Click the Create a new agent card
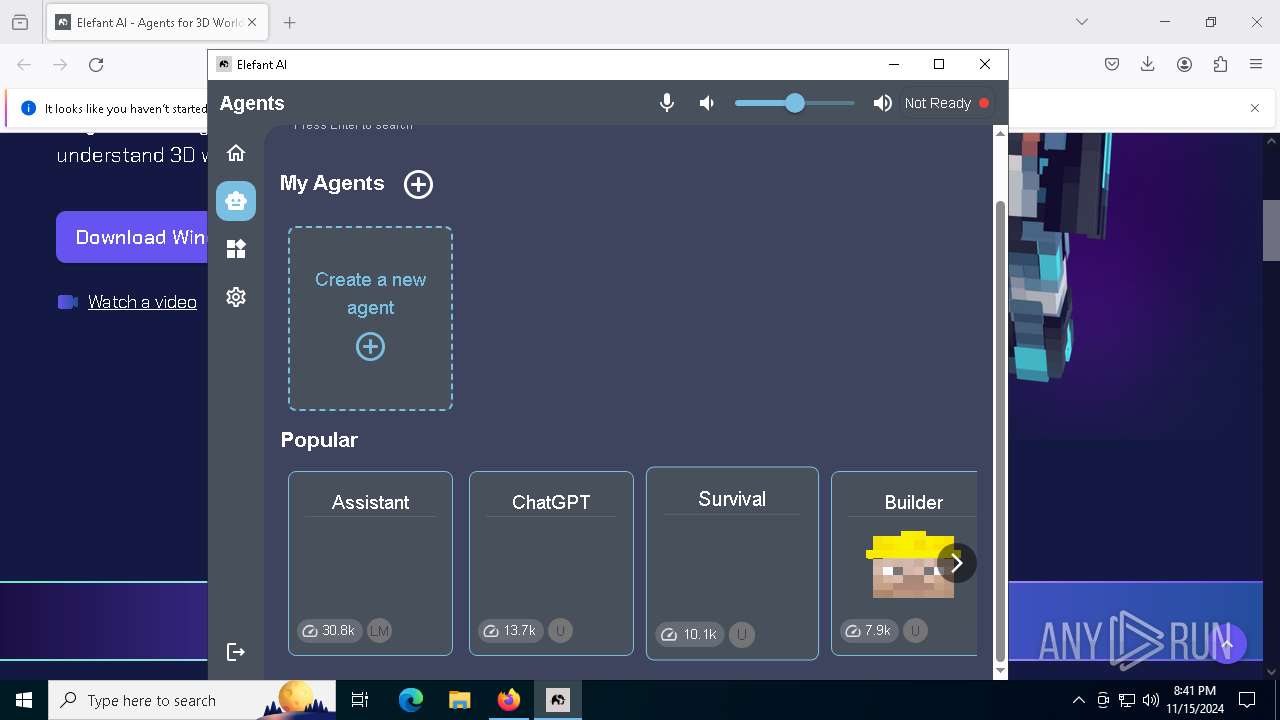The image size is (1280, 720). (x=370, y=318)
